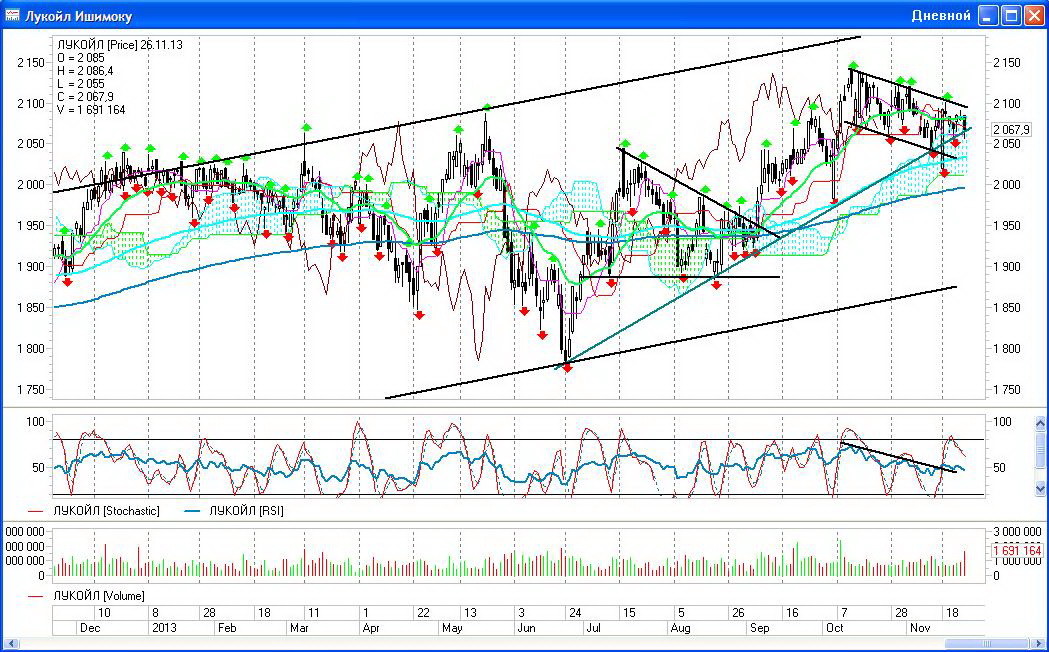Screen dimensions: 1049x652
Task: Click the 'Feb' month label on time axis
Action: pos(227,628)
